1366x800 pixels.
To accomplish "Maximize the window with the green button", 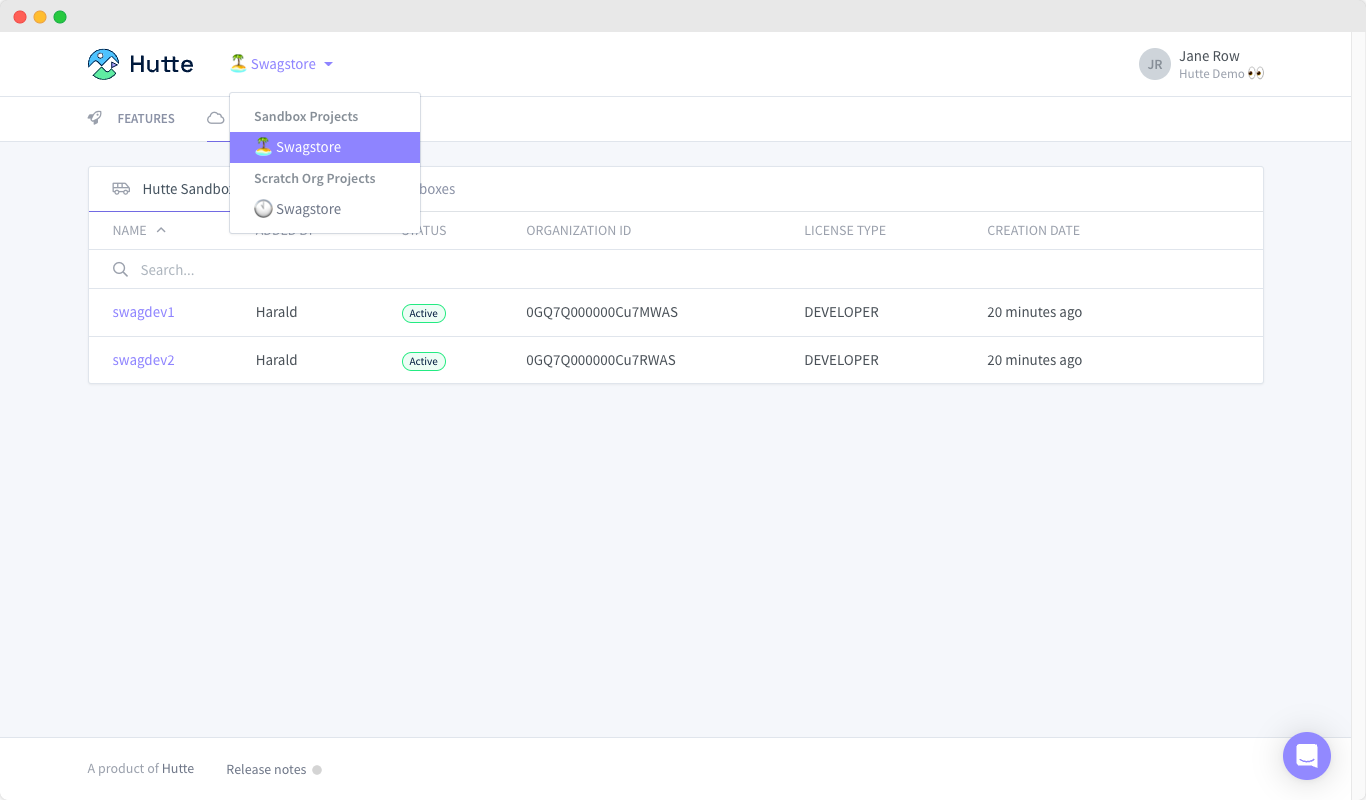I will tap(60, 17).
